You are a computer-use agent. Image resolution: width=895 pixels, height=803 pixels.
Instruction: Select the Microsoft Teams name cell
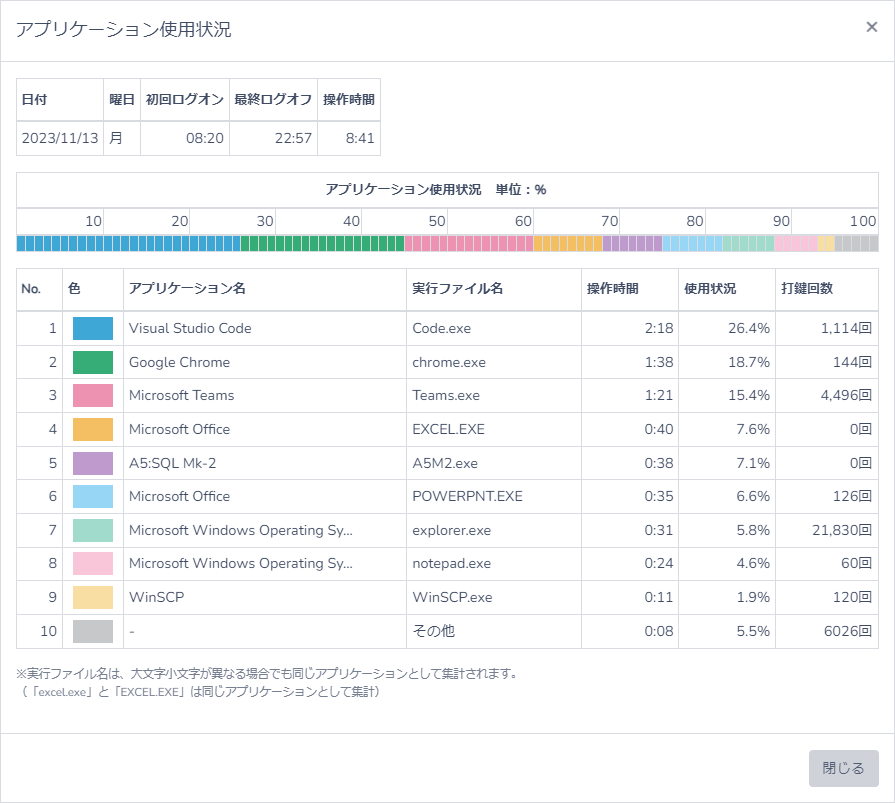(265, 396)
